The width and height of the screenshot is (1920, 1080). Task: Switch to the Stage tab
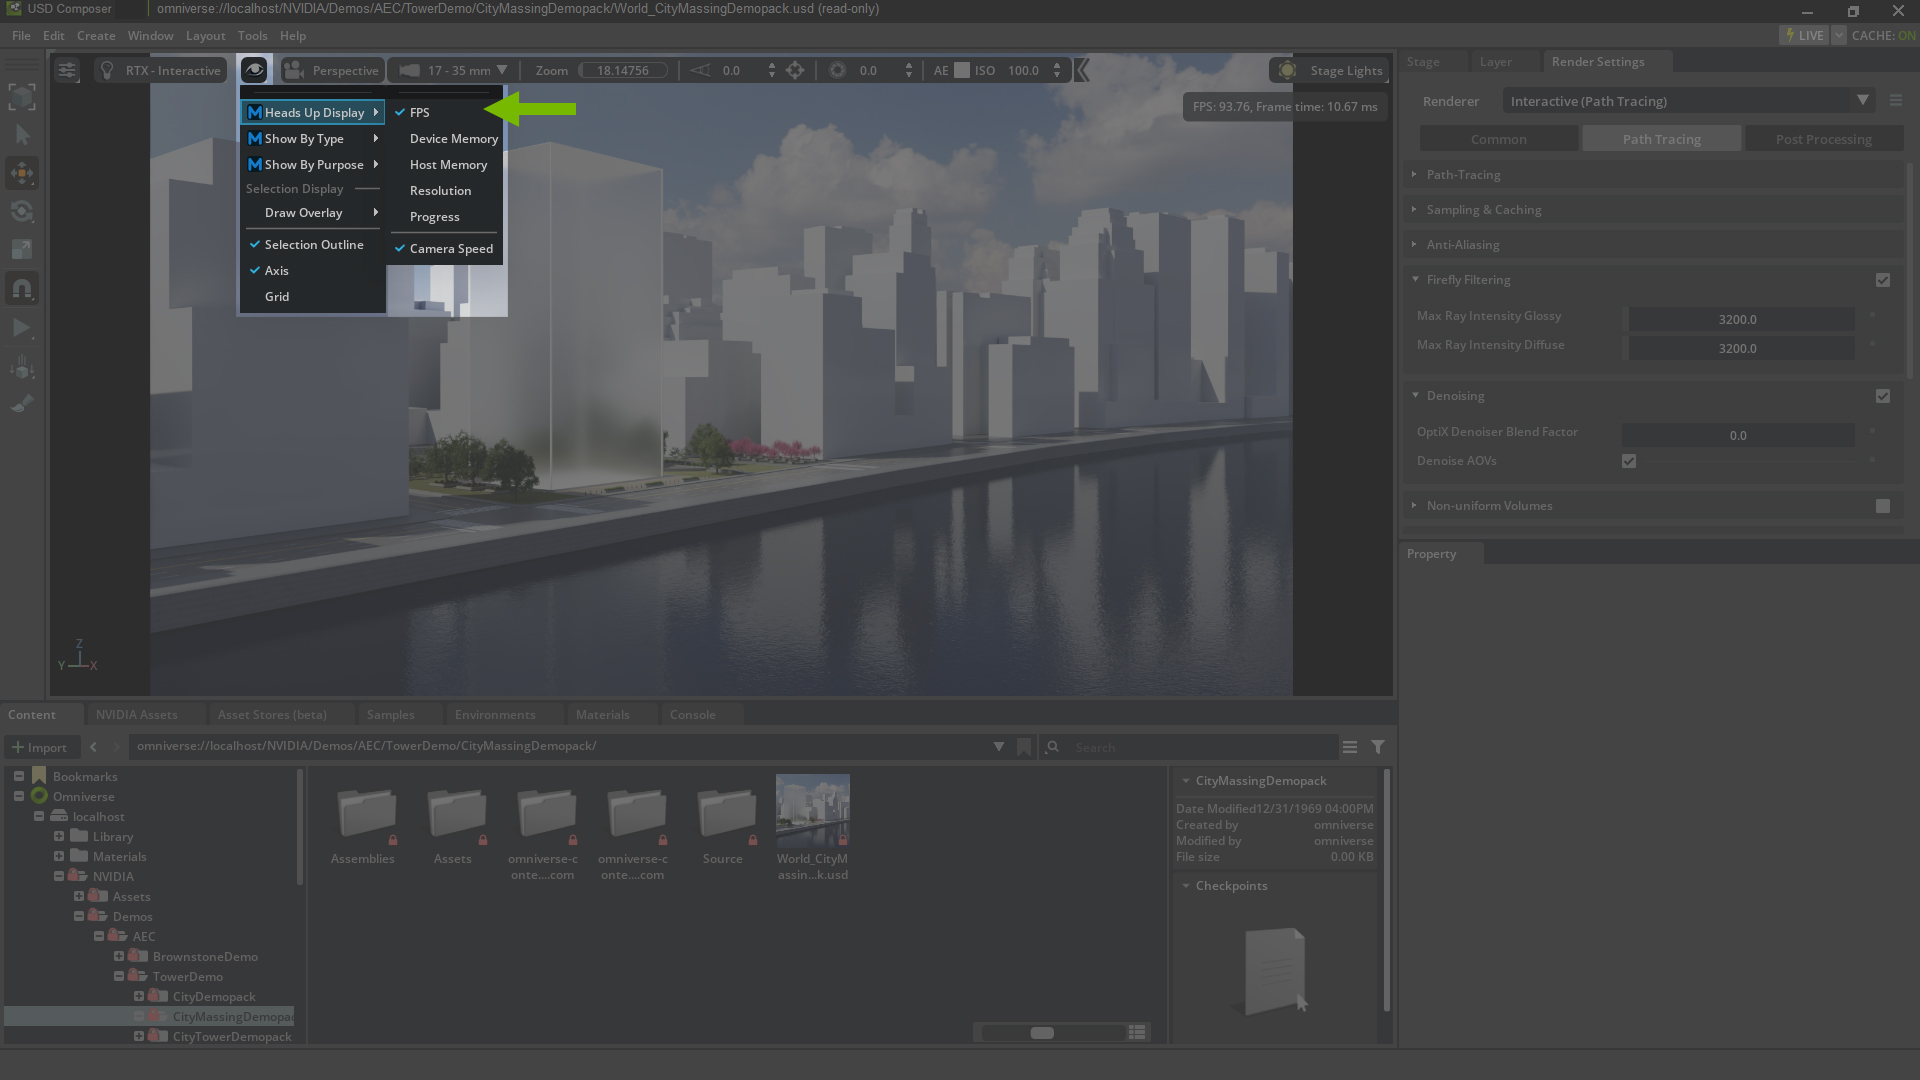[x=1423, y=61]
